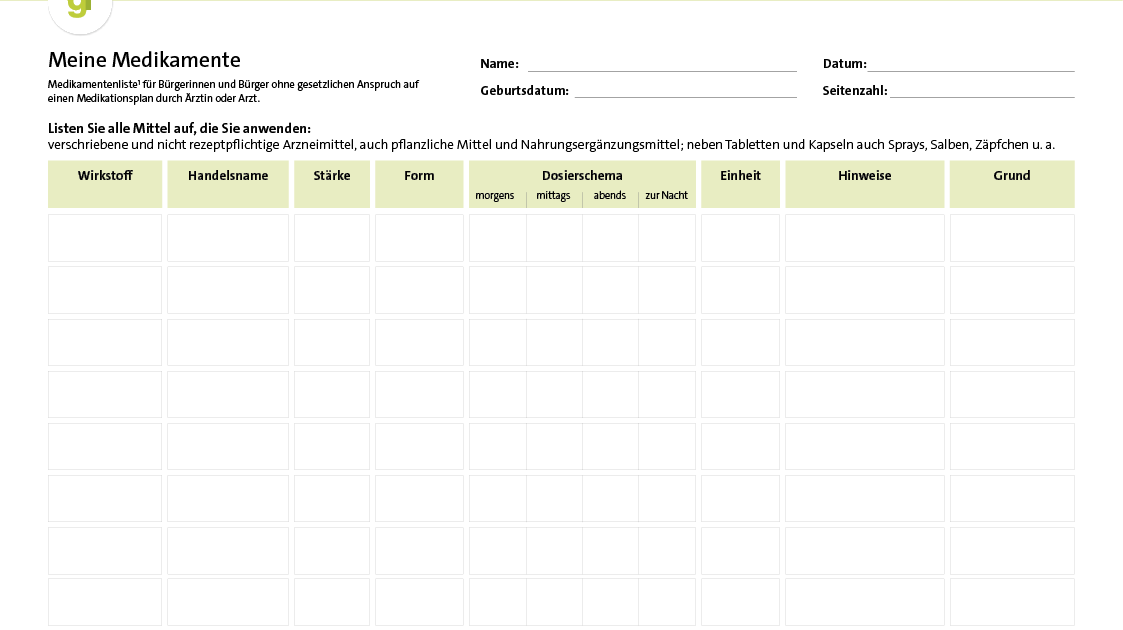This screenshot has width=1123, height=630.
Task: Click the Datum input line
Action: [x=970, y=64]
